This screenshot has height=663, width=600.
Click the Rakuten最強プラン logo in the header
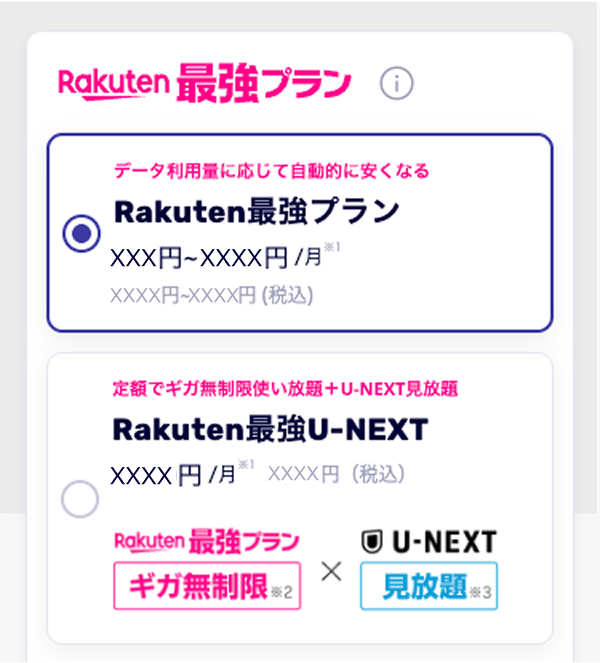point(205,84)
